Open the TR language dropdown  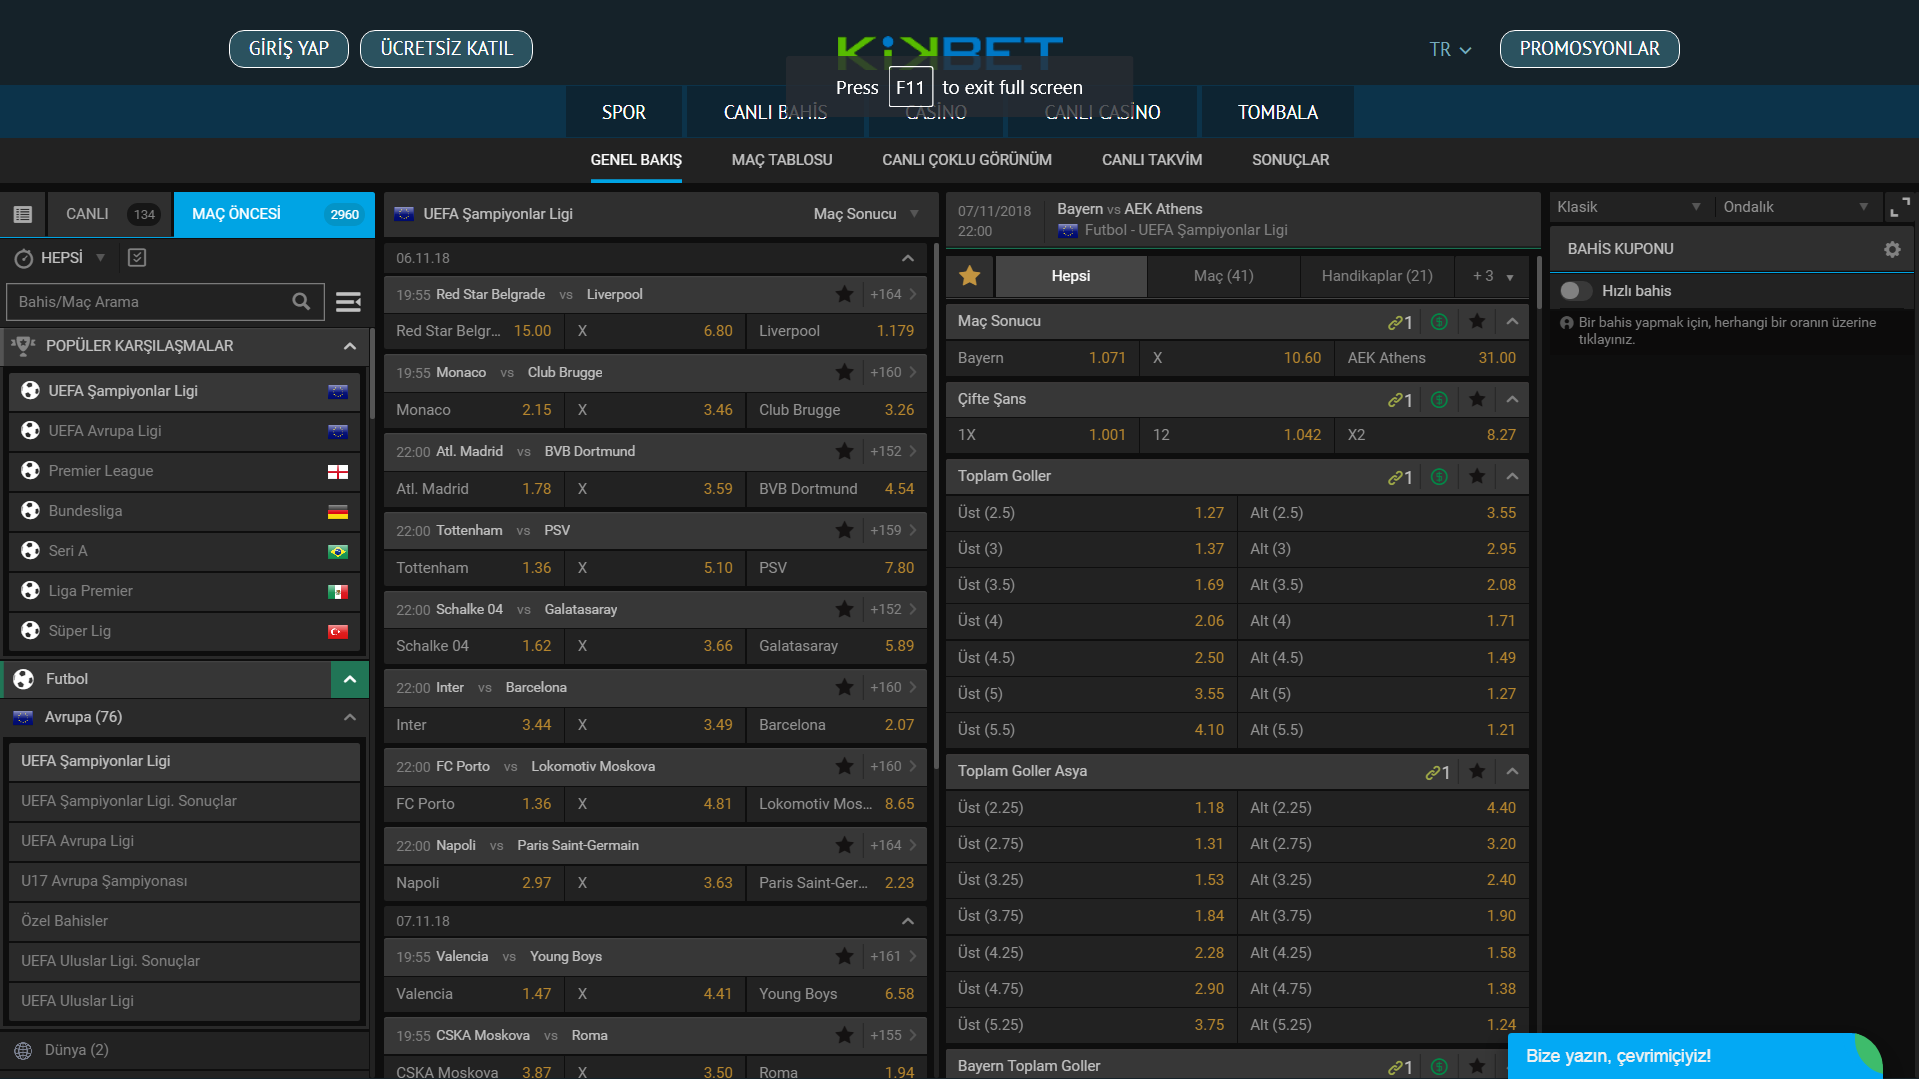coord(1450,49)
